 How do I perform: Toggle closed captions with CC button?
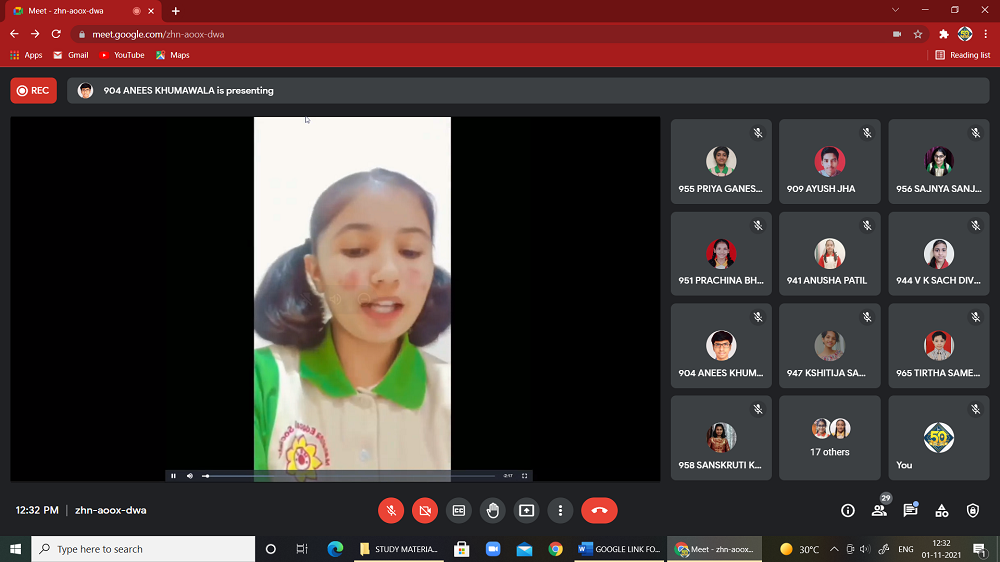click(x=459, y=510)
